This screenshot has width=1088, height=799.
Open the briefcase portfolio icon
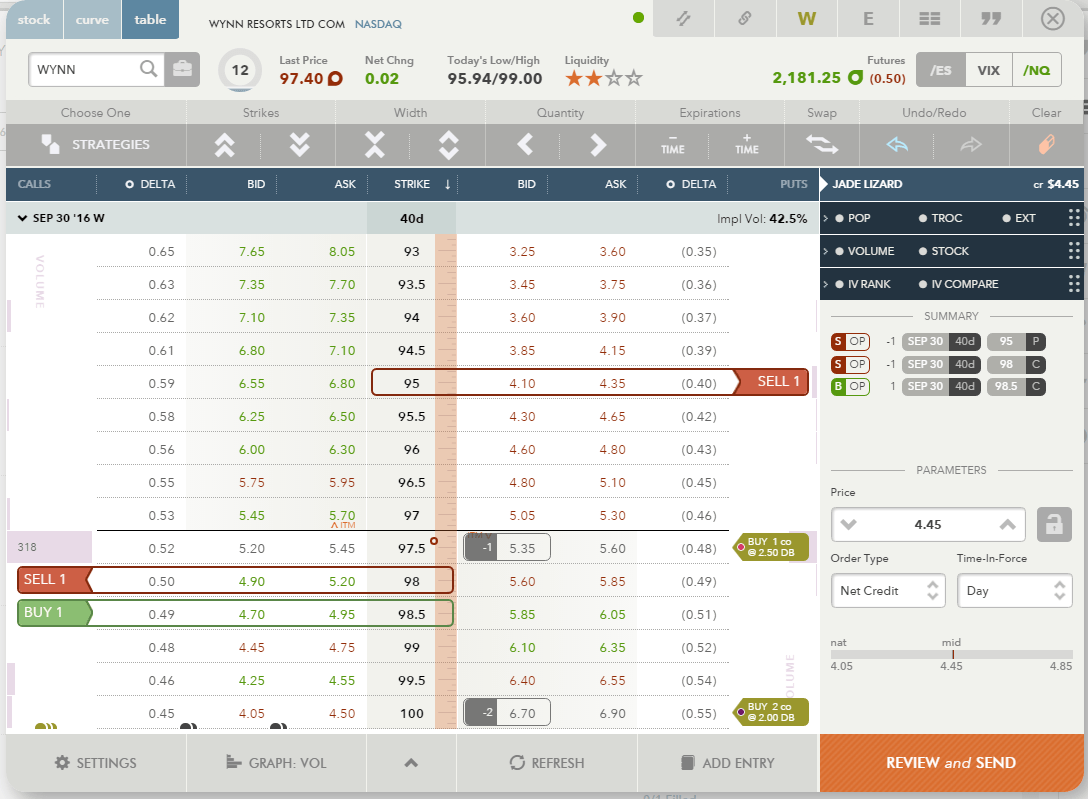pos(182,69)
